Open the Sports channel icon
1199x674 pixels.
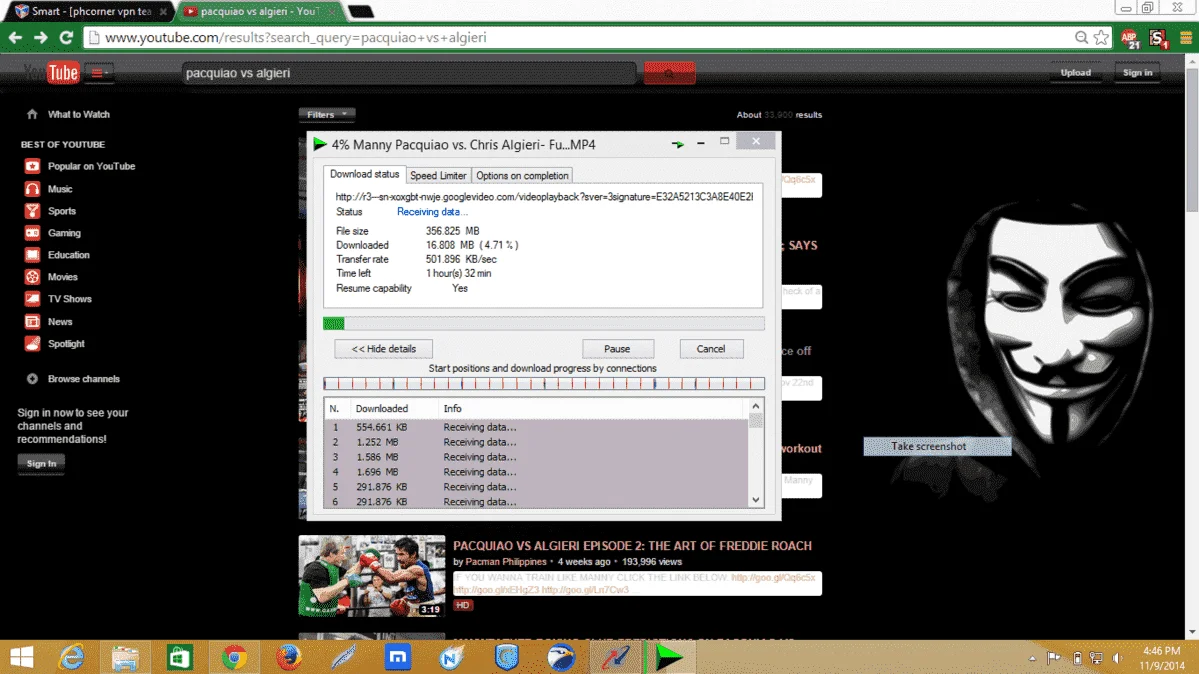click(x=32, y=210)
